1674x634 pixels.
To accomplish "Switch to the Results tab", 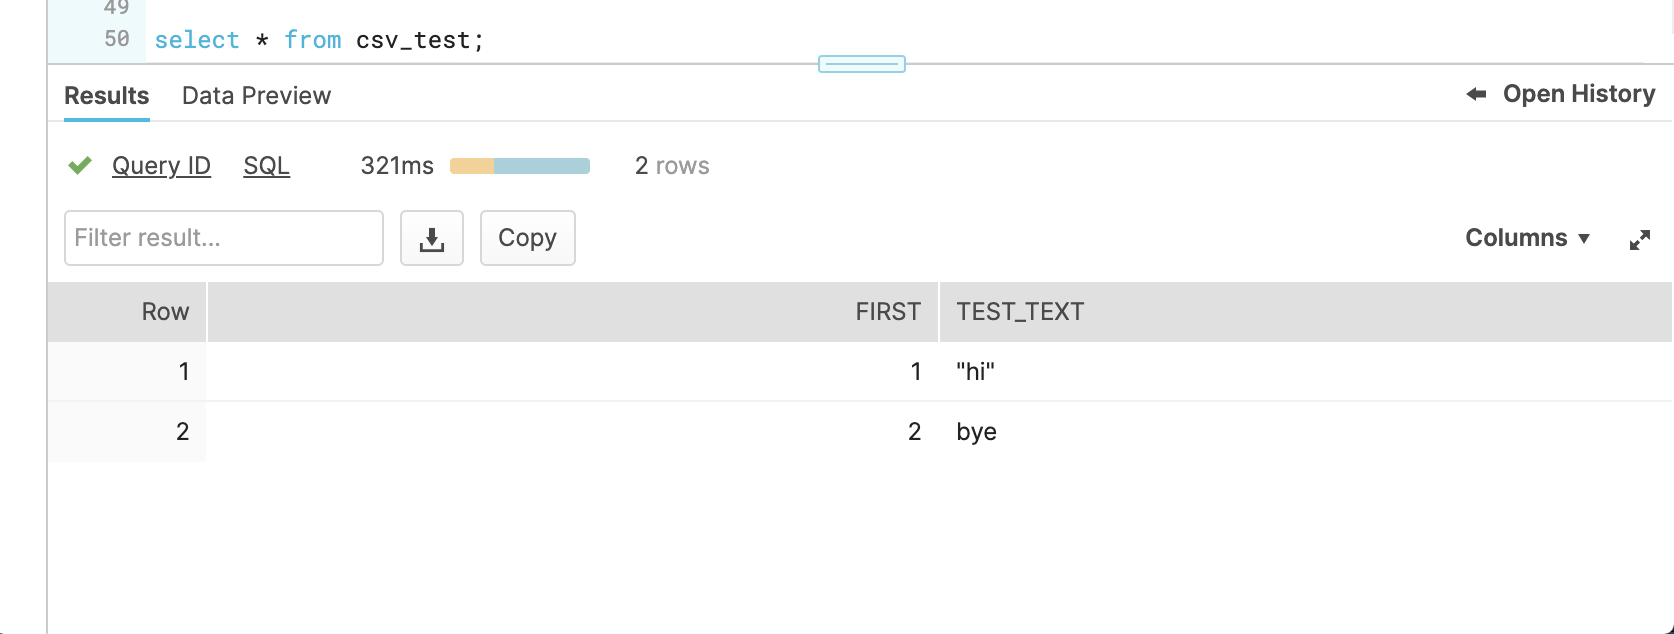I will (106, 96).
